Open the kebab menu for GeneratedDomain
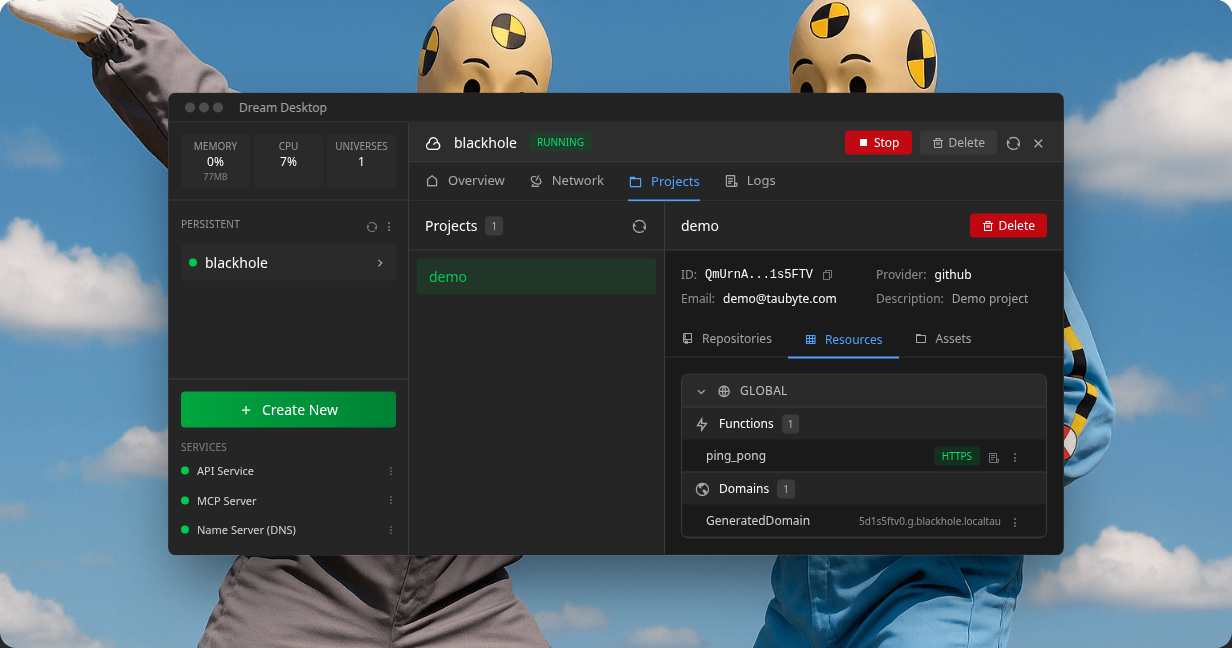 point(1015,521)
